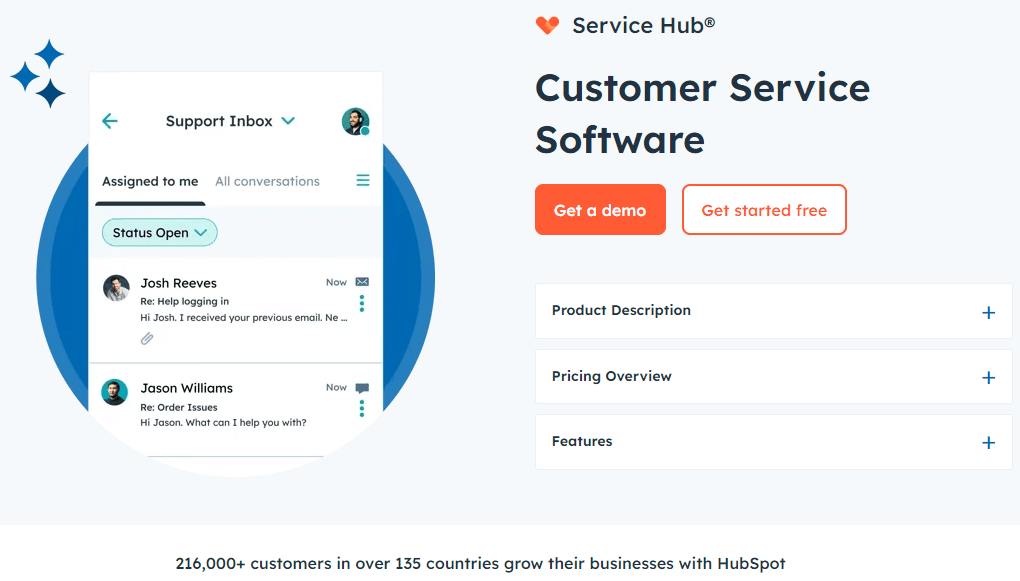The width and height of the screenshot is (1020, 581).
Task: Click the user profile avatar in inbox header
Action: point(356,122)
